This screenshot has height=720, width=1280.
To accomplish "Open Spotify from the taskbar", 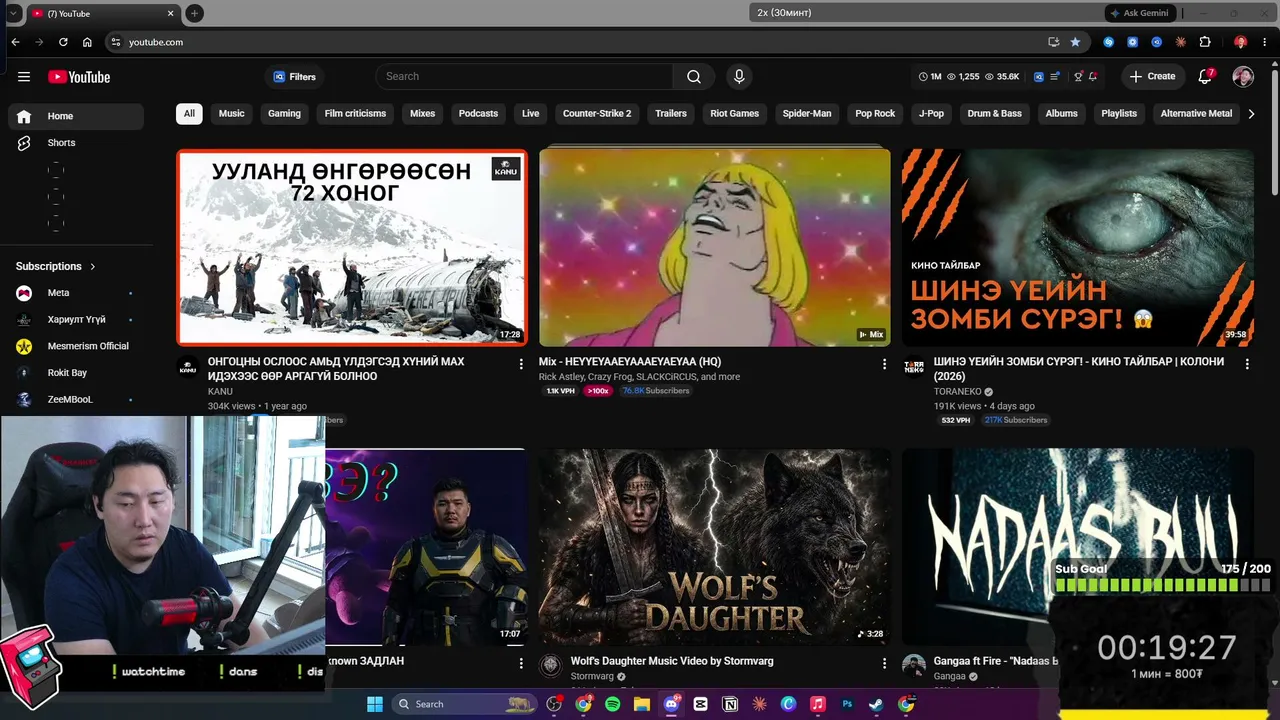I will point(612,704).
